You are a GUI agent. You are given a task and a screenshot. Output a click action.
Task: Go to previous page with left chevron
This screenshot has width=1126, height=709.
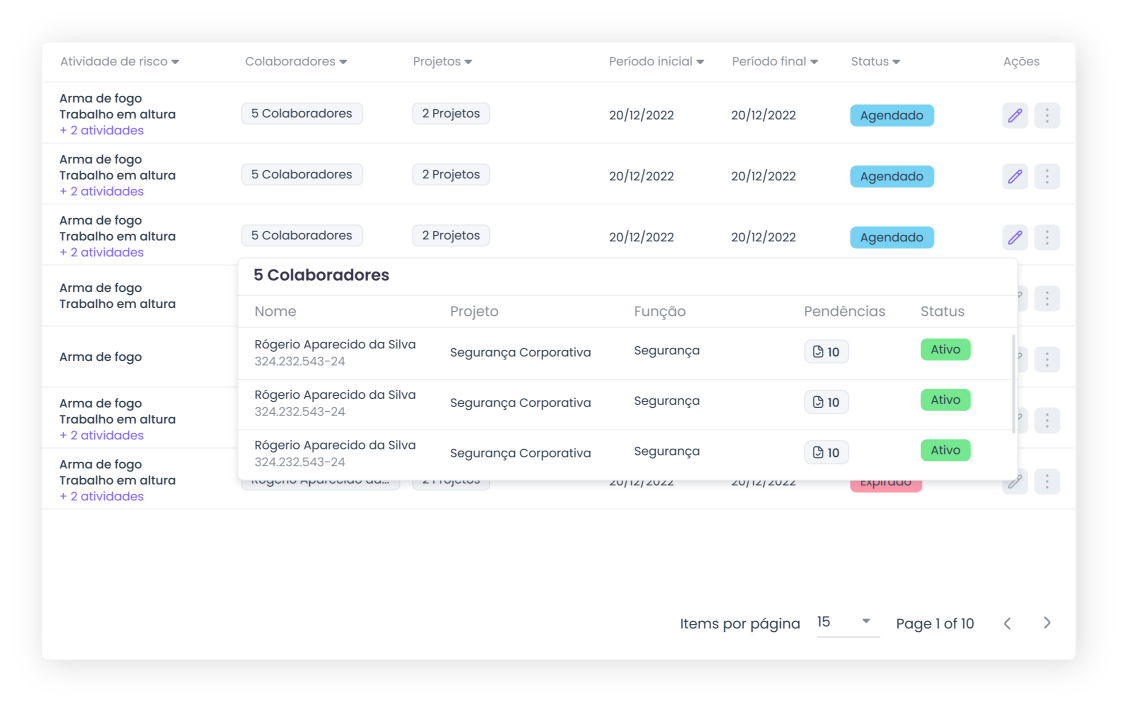(x=1007, y=623)
